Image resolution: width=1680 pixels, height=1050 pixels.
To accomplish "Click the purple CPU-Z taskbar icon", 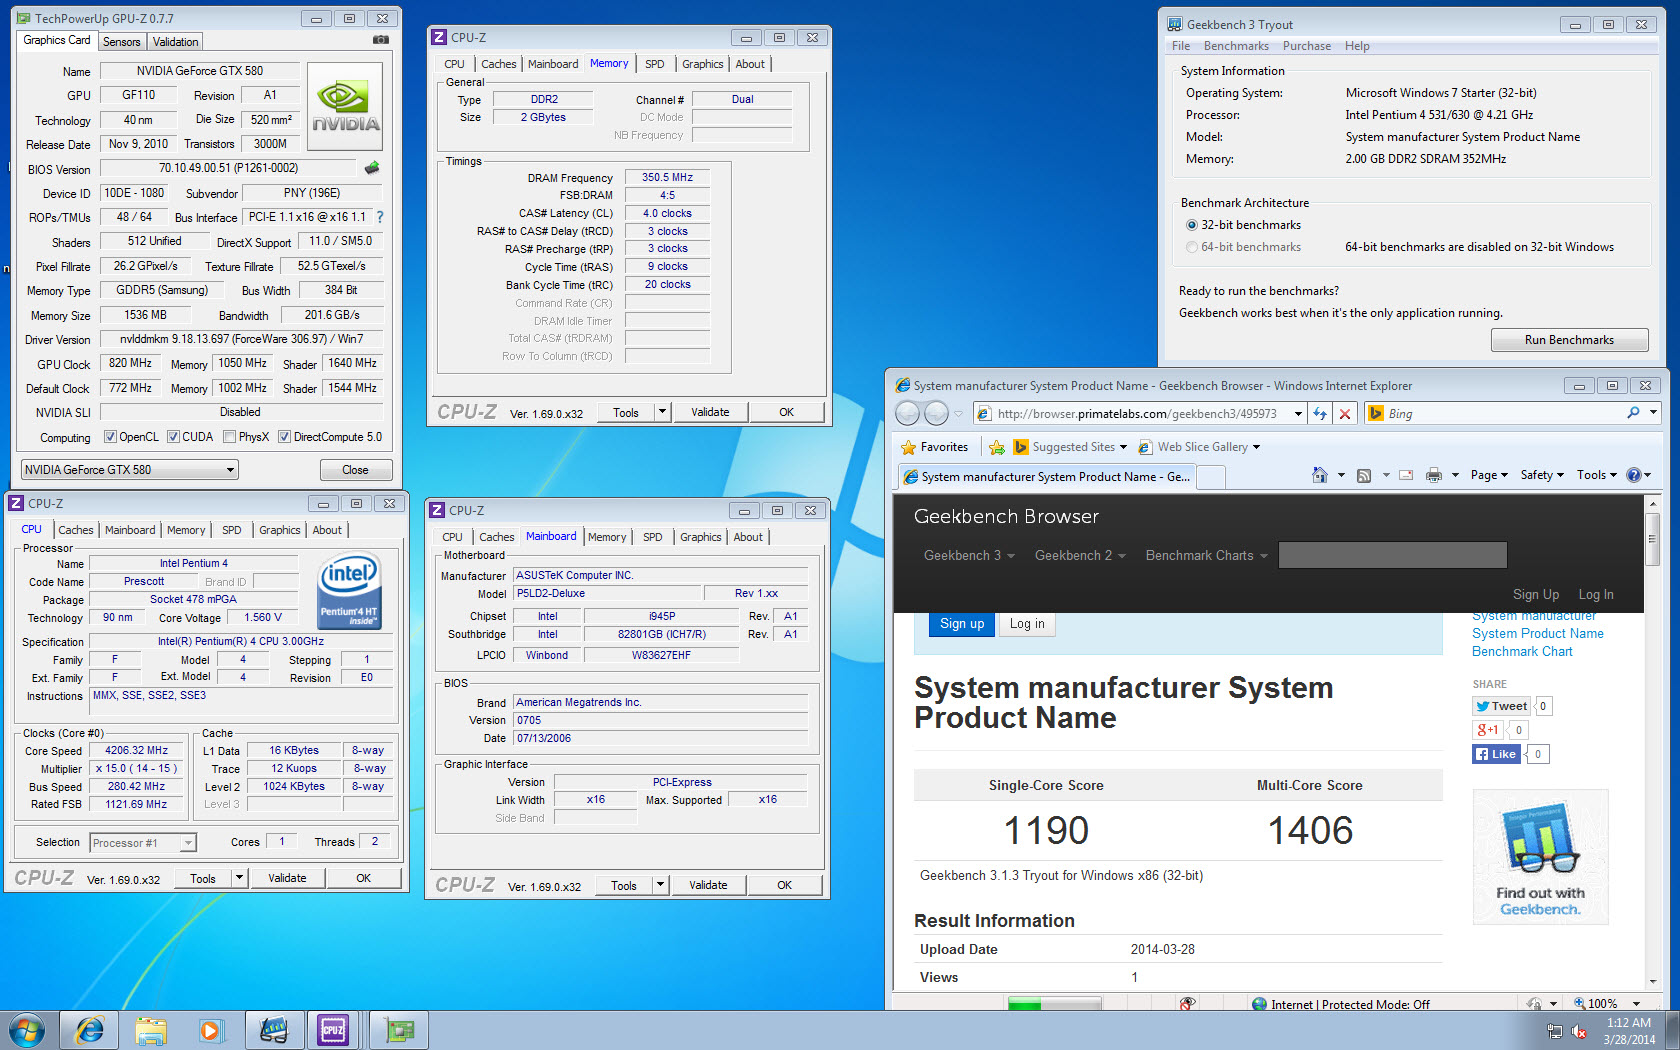I will 333,1030.
